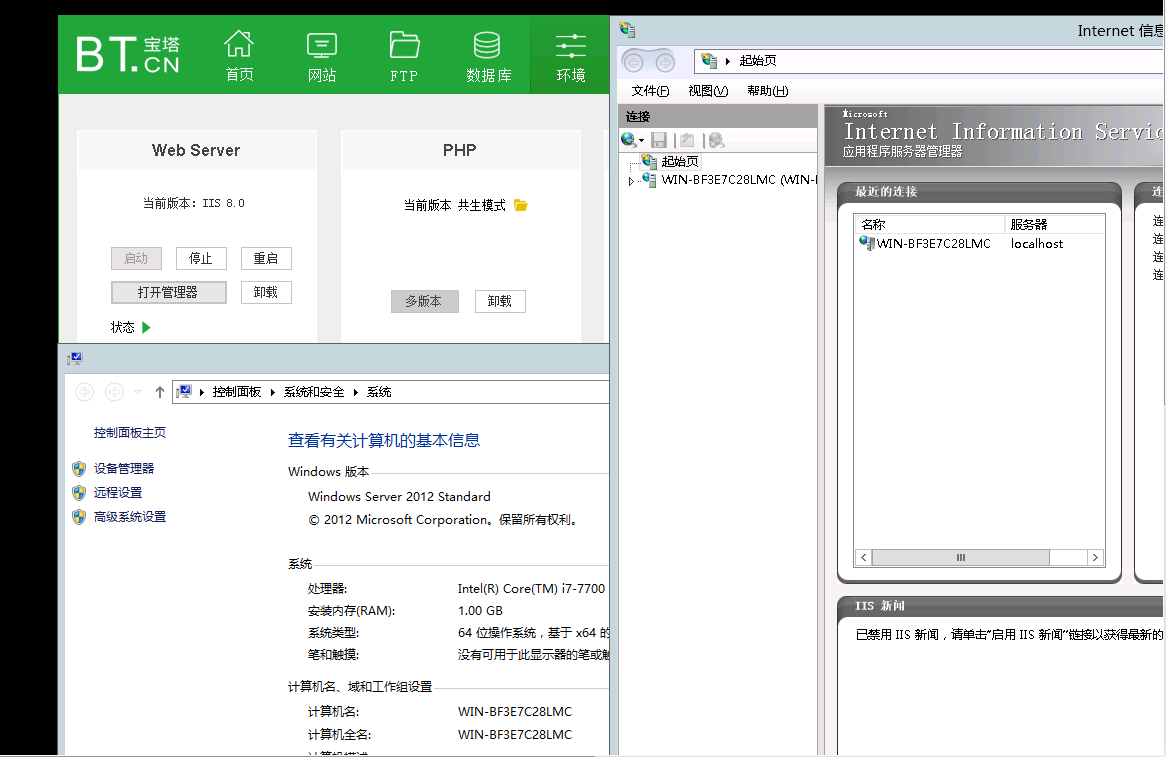Click the System window title icon
1166x757 pixels.
coord(74,358)
